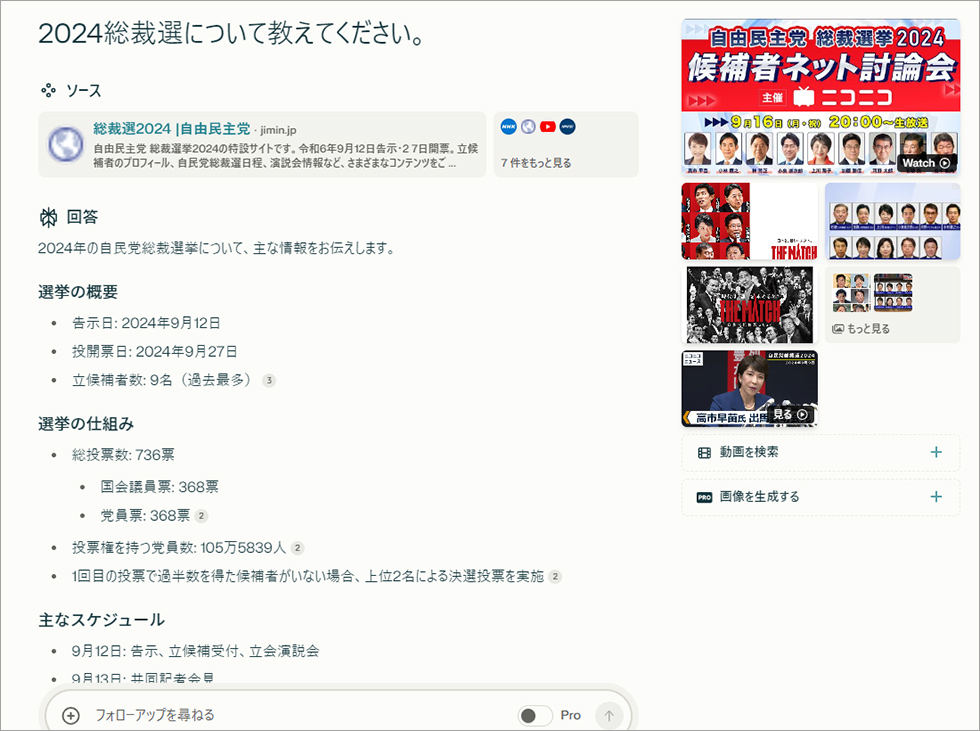Click the フォローアップを尋ねる input field
Viewport: 980px width, 731px height.
(300, 715)
